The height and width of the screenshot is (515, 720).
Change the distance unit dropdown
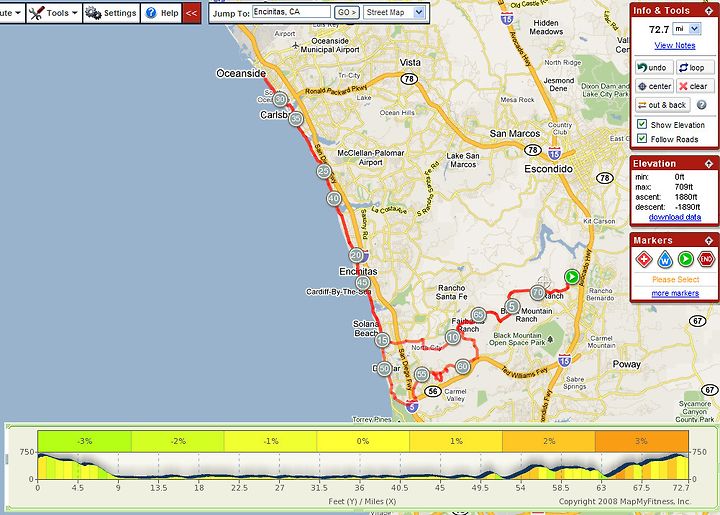[x=687, y=29]
